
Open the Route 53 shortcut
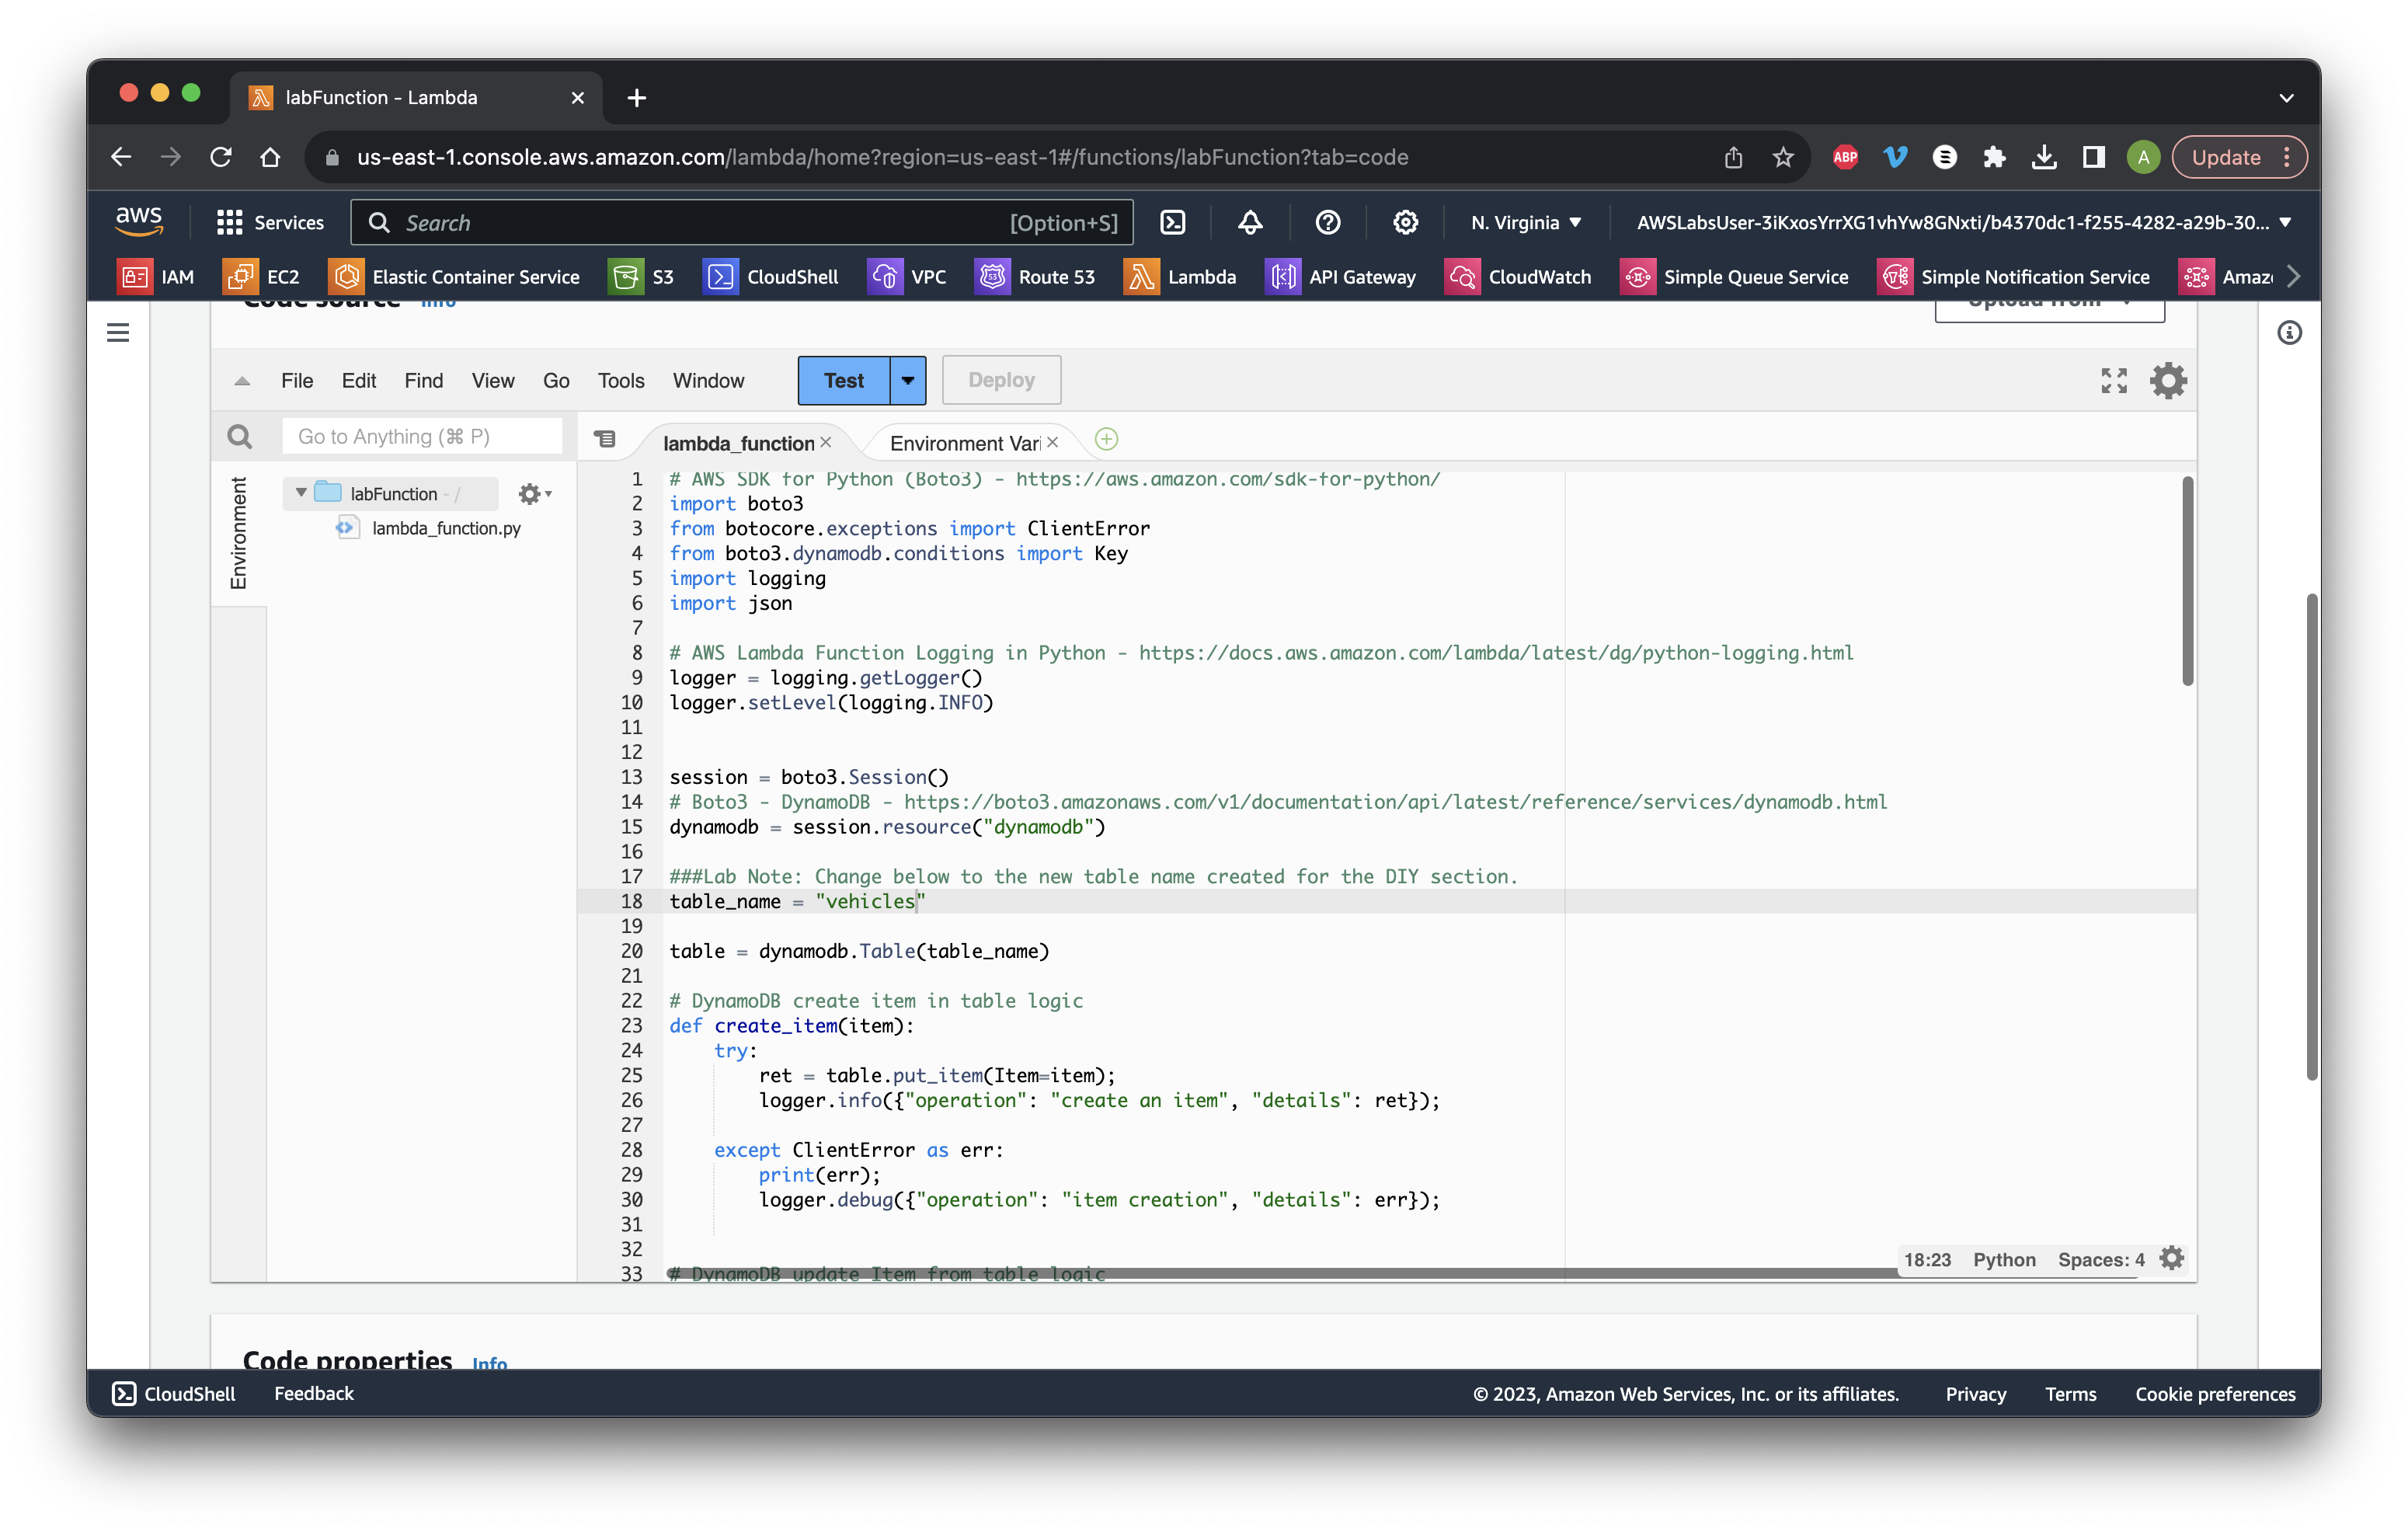(1035, 277)
